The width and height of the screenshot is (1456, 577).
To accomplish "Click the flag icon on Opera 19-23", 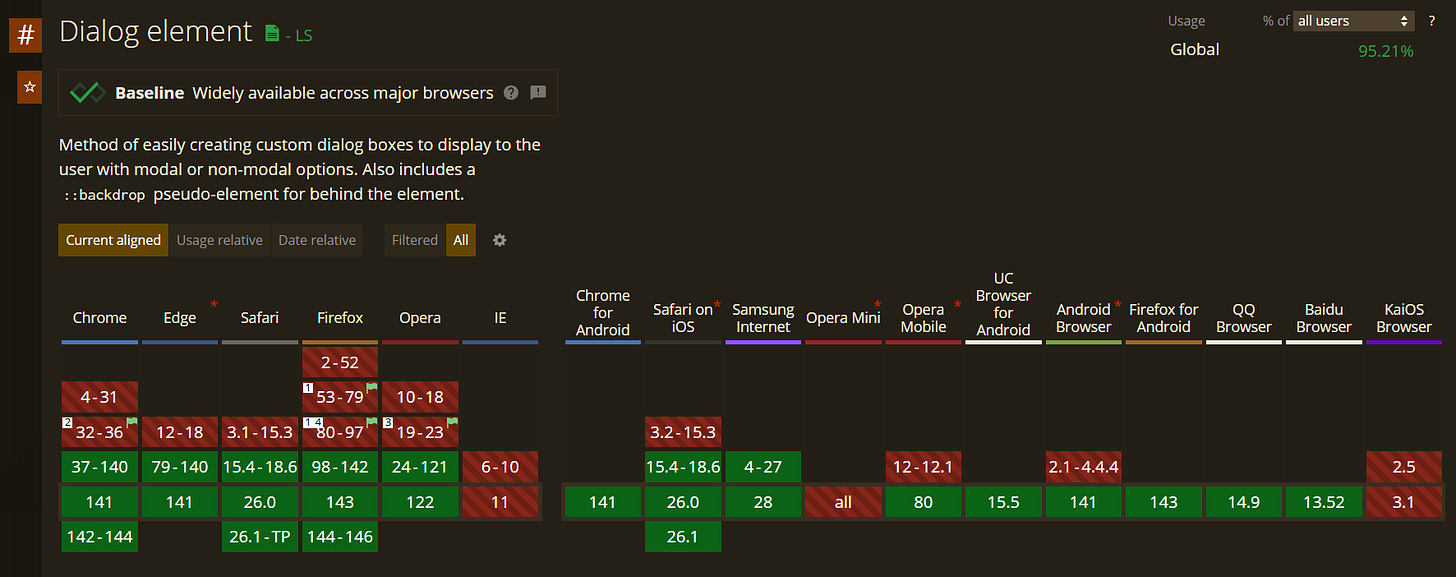I will click(x=451, y=424).
